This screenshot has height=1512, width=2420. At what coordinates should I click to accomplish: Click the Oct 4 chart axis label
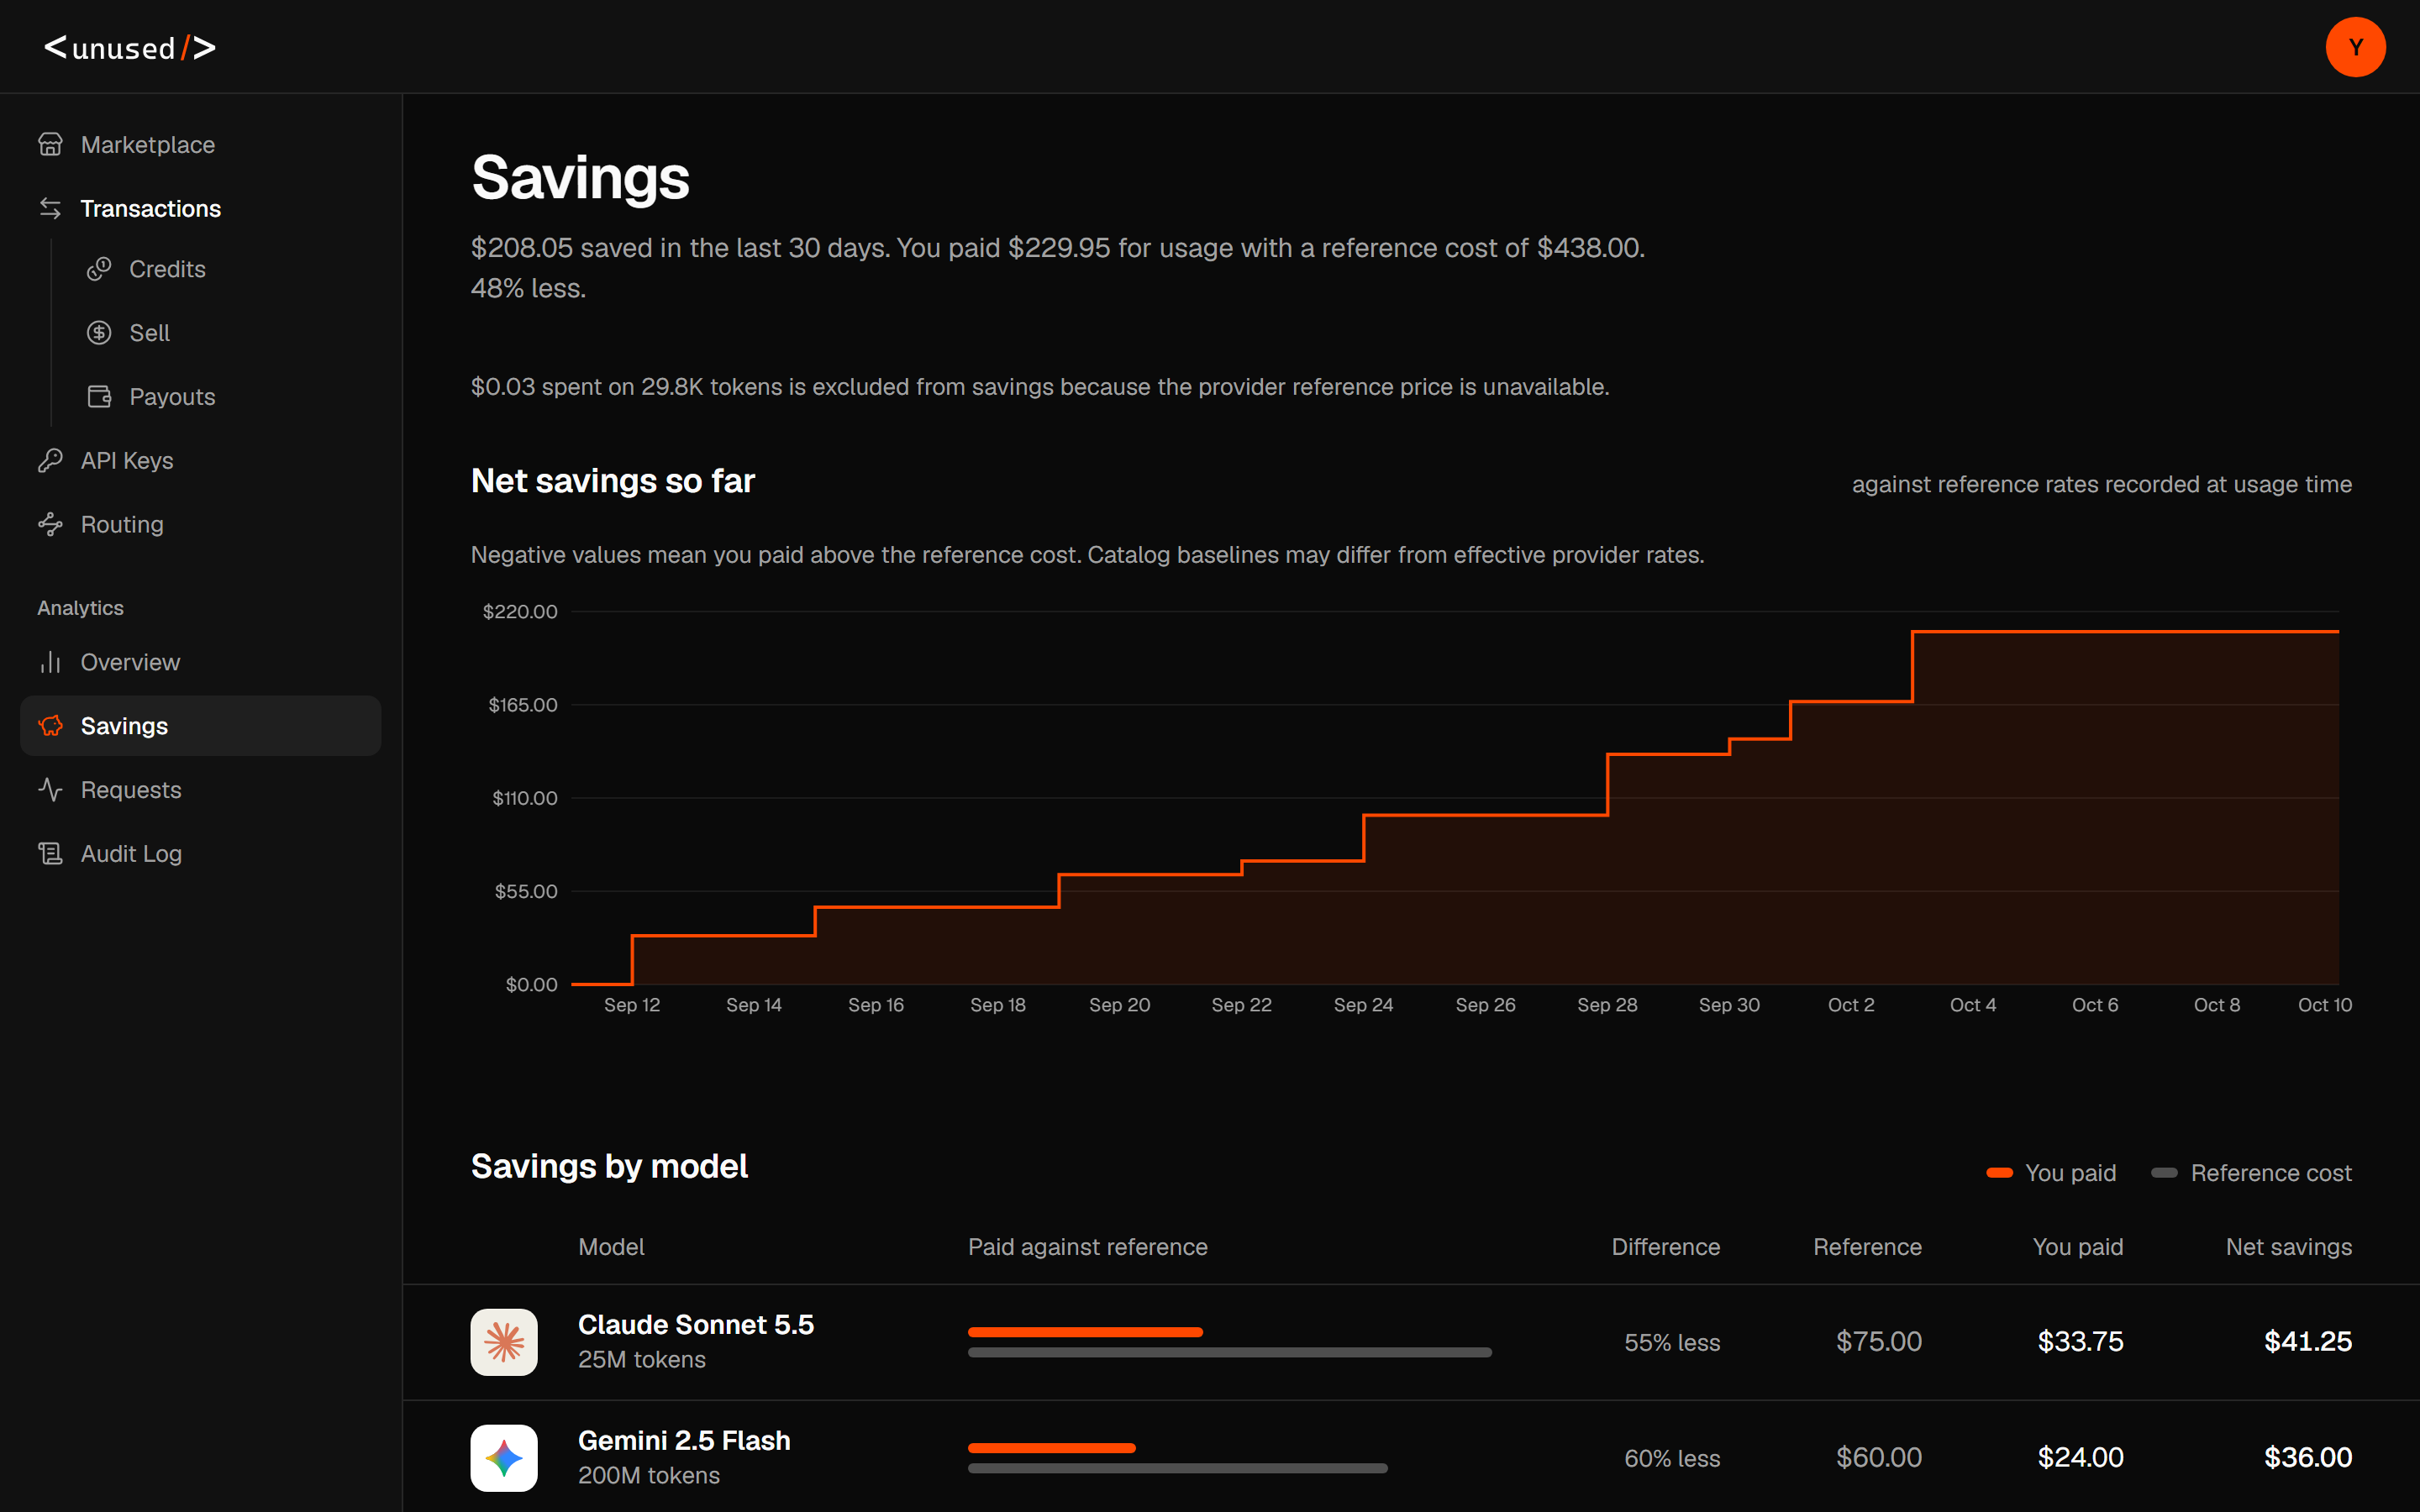tap(1972, 1005)
